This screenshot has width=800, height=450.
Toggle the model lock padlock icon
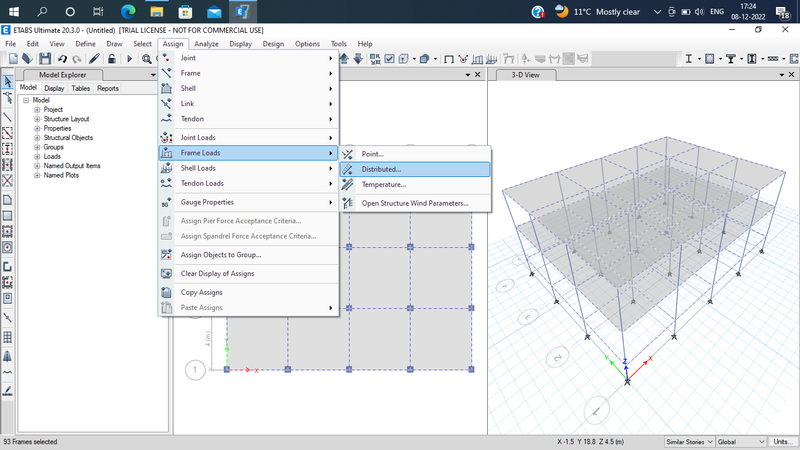112,59
